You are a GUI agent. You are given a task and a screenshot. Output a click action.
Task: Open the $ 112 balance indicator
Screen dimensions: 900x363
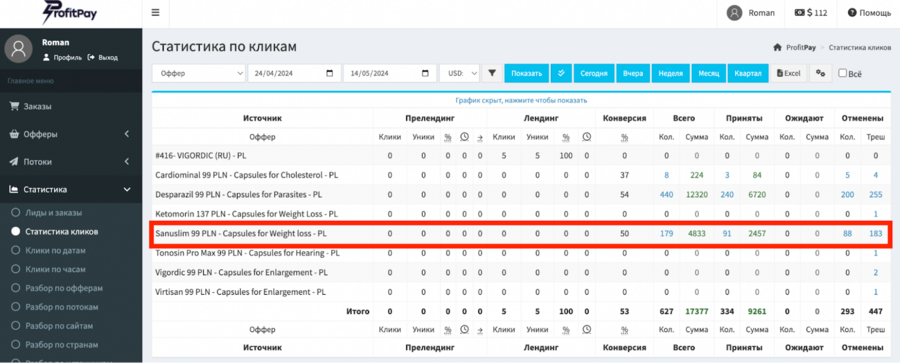coord(811,13)
